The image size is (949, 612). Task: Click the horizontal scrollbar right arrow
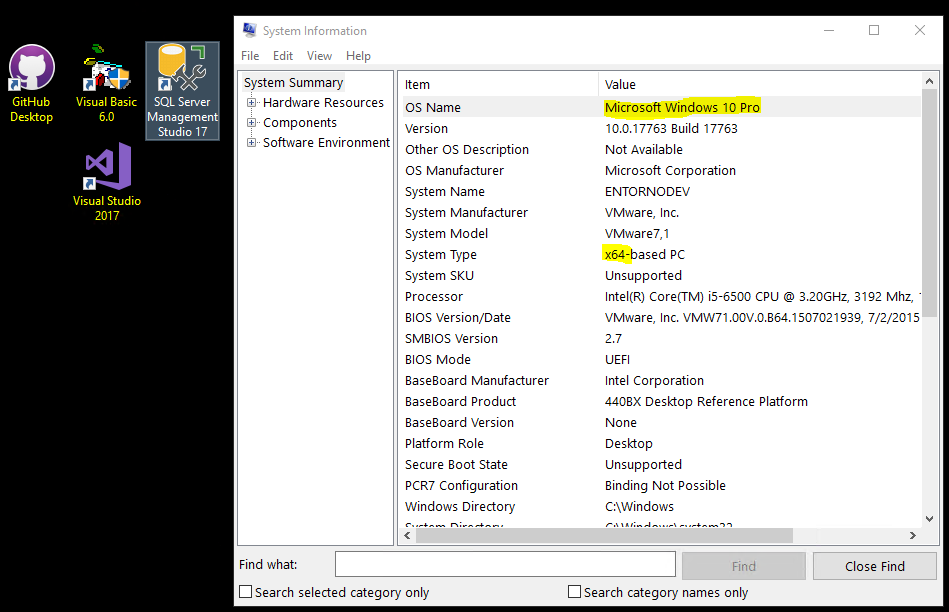point(913,535)
